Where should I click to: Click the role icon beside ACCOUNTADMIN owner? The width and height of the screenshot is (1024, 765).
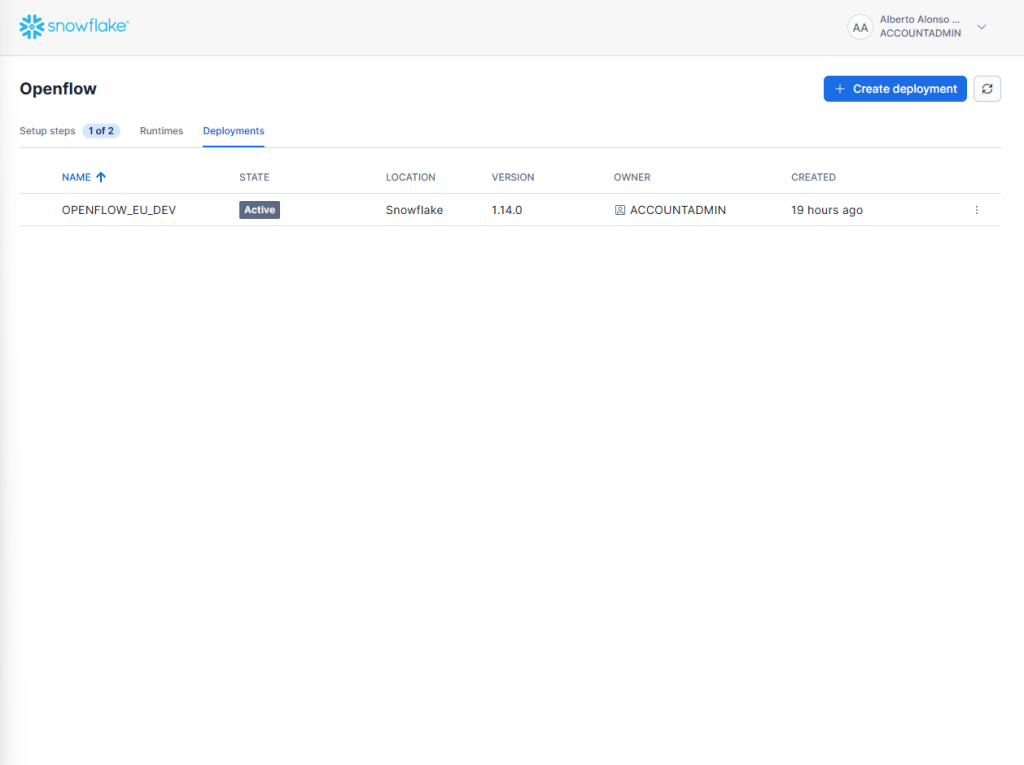tap(620, 210)
